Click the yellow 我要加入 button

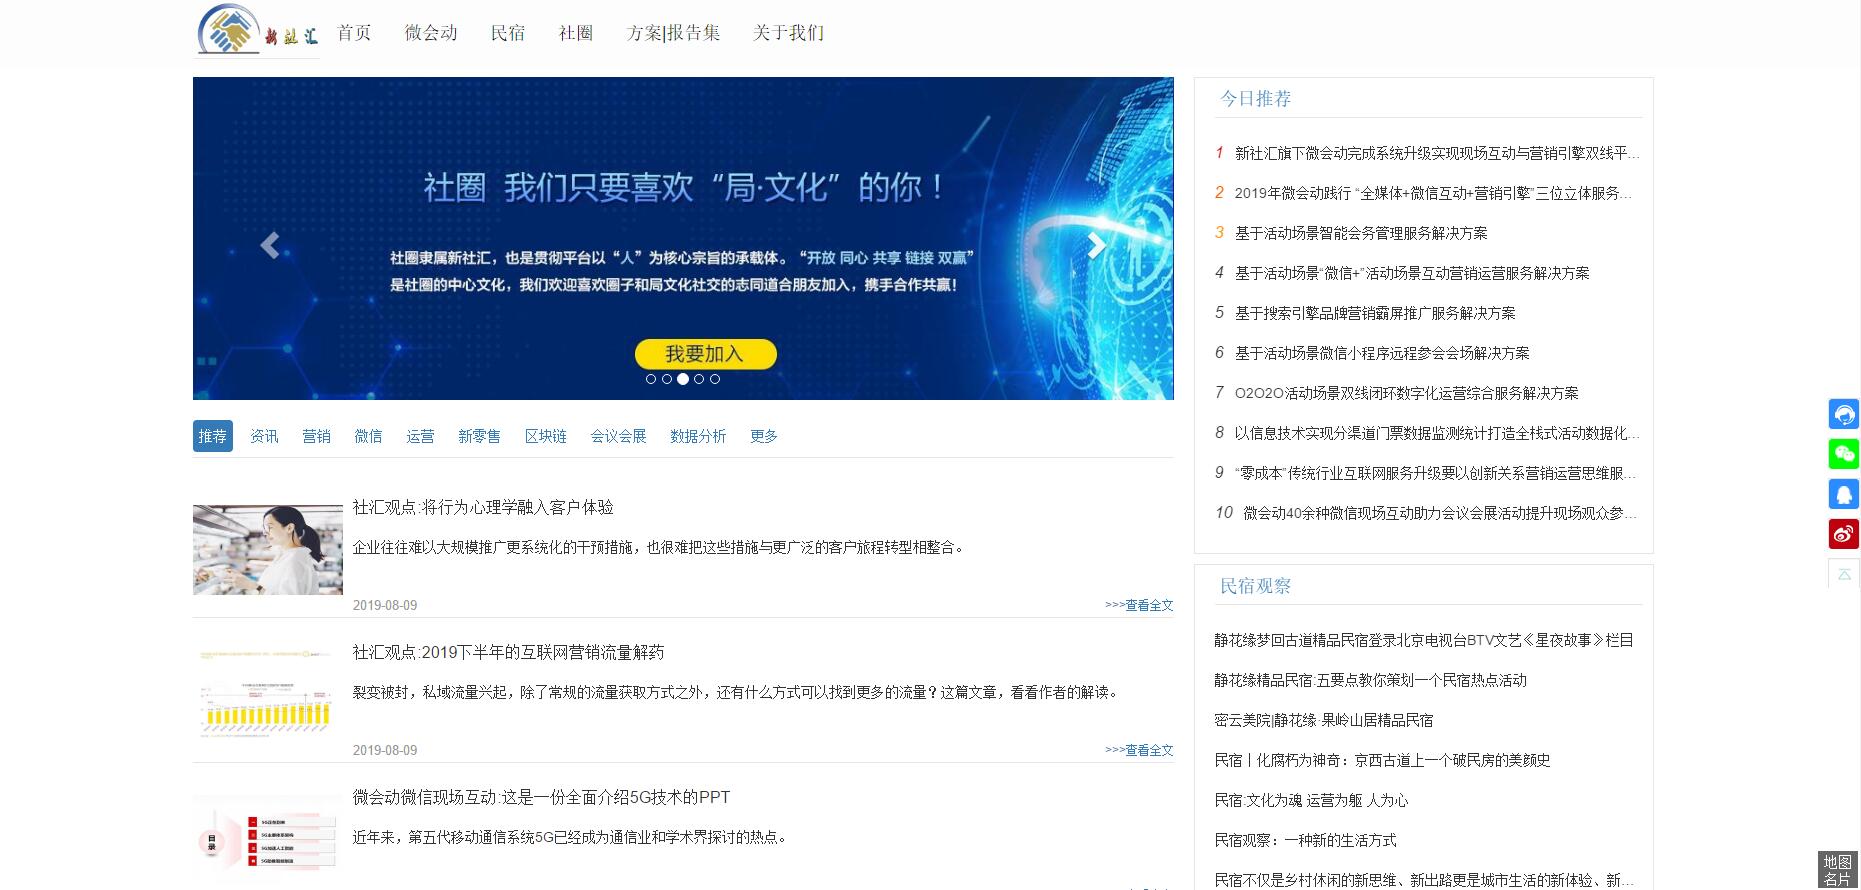[705, 354]
